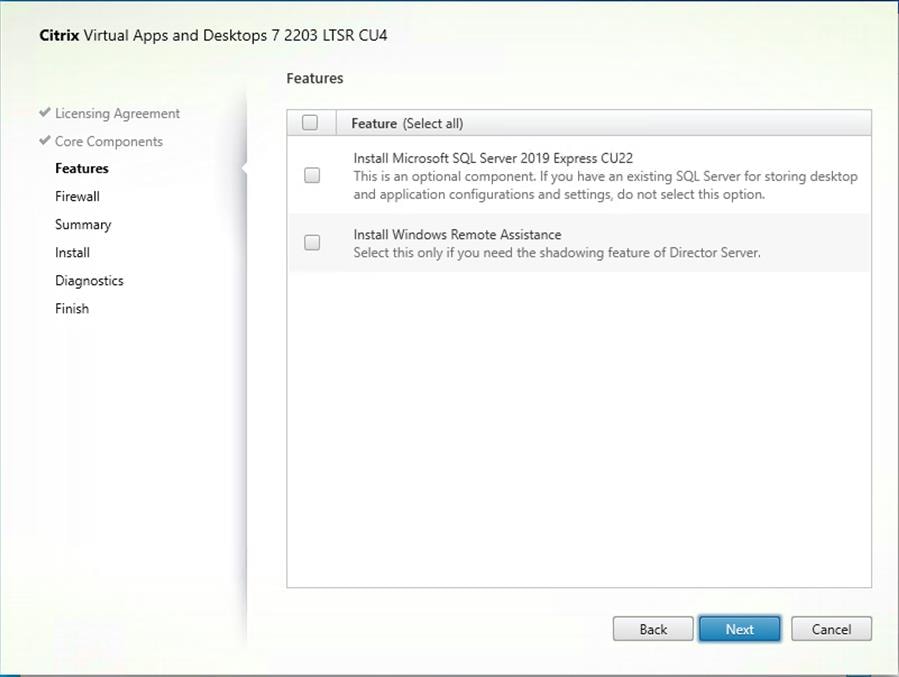Jump to the Finish step

(x=71, y=308)
